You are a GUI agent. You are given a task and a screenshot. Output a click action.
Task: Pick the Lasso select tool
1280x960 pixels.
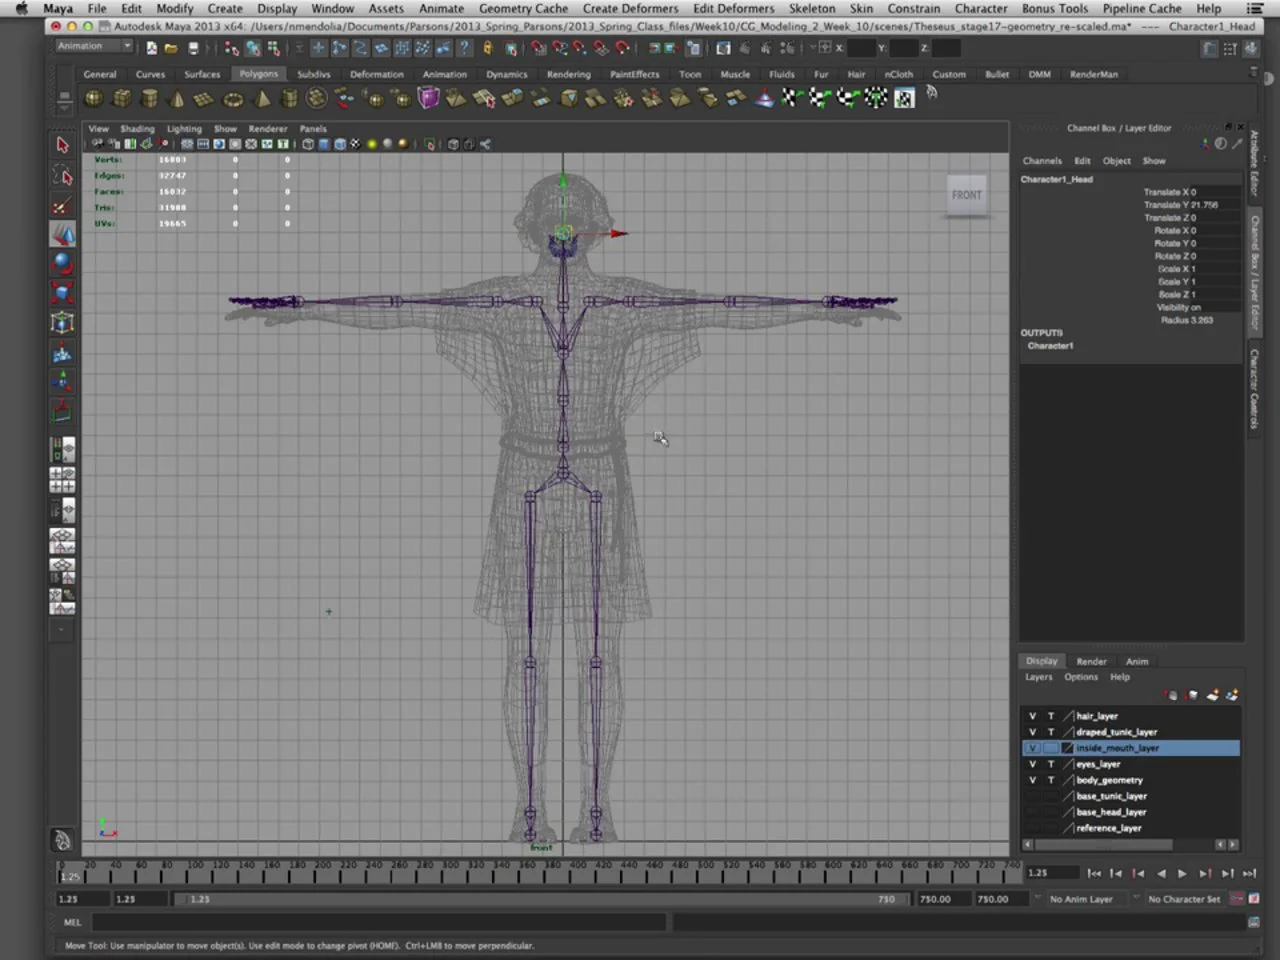pyautogui.click(x=62, y=176)
